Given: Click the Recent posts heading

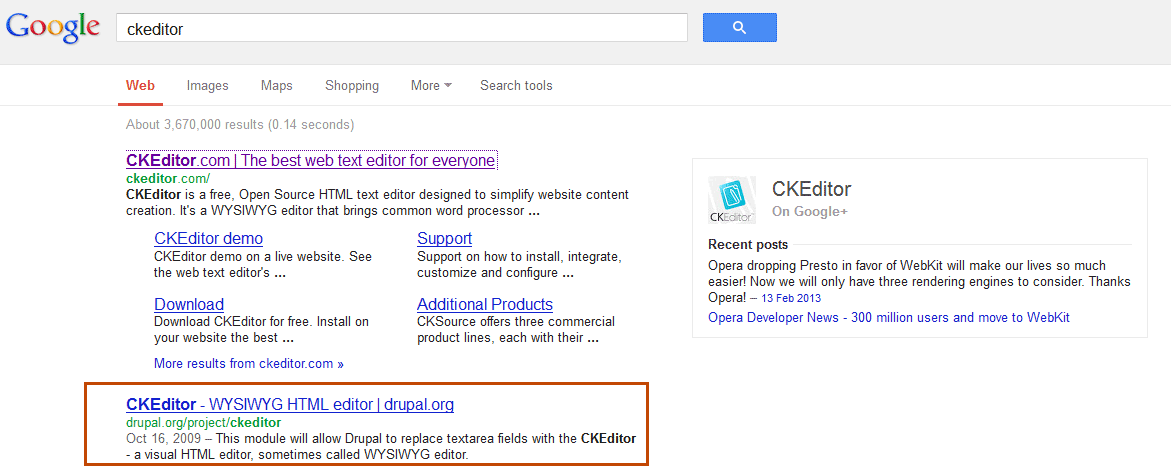Looking at the screenshot, I should click(748, 244).
